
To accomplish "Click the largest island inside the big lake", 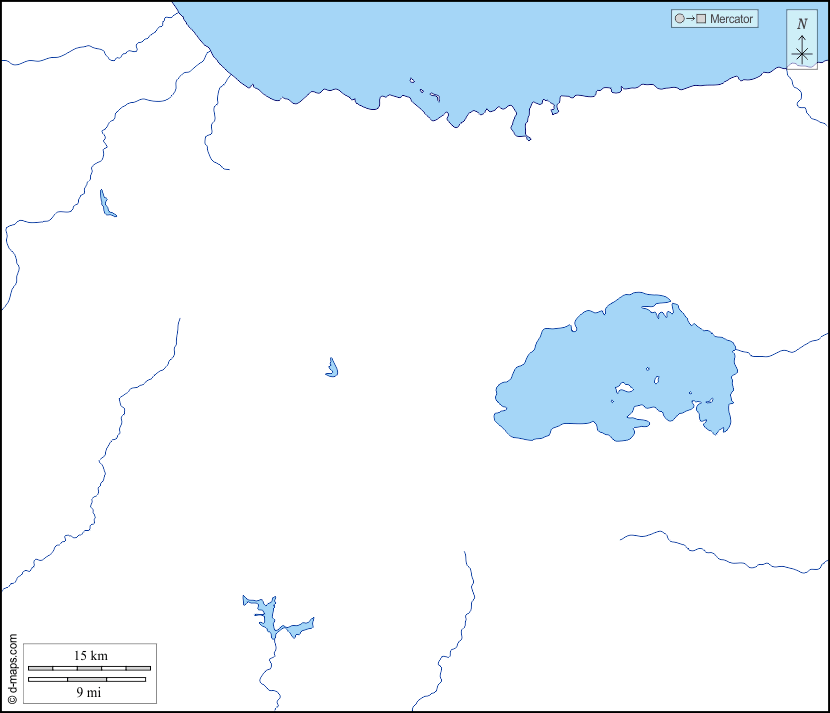I will pyautogui.click(x=625, y=388).
